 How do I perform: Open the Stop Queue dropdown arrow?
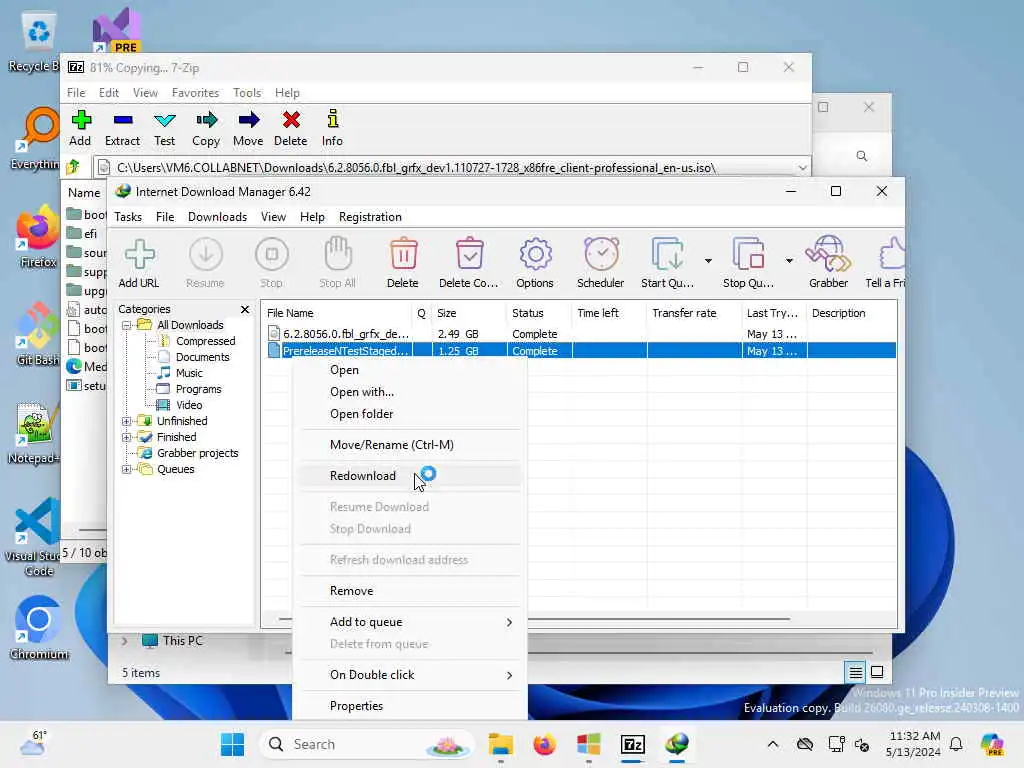[789, 261]
